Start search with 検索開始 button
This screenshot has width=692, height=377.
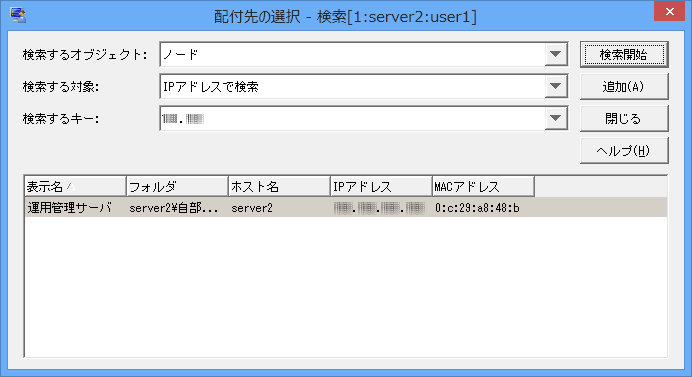[624, 54]
